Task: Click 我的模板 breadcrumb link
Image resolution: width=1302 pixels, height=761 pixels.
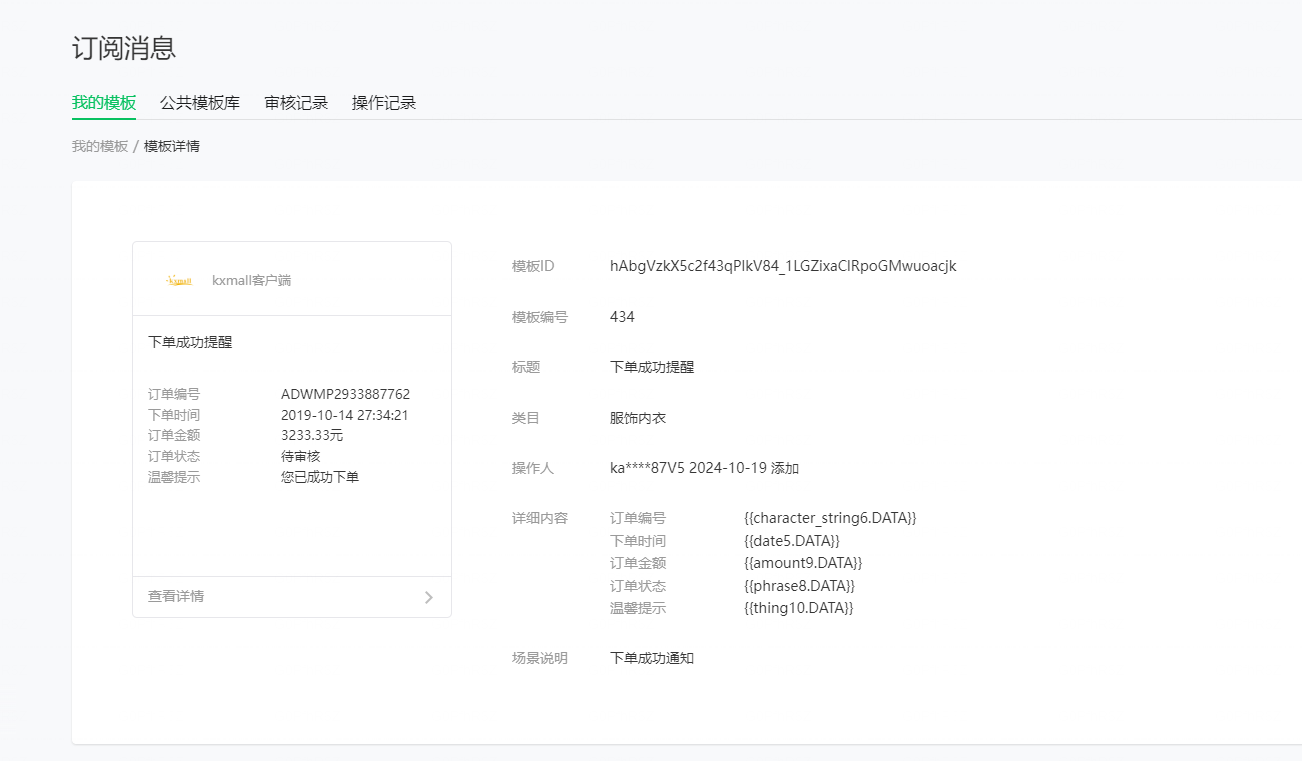Action: point(100,146)
